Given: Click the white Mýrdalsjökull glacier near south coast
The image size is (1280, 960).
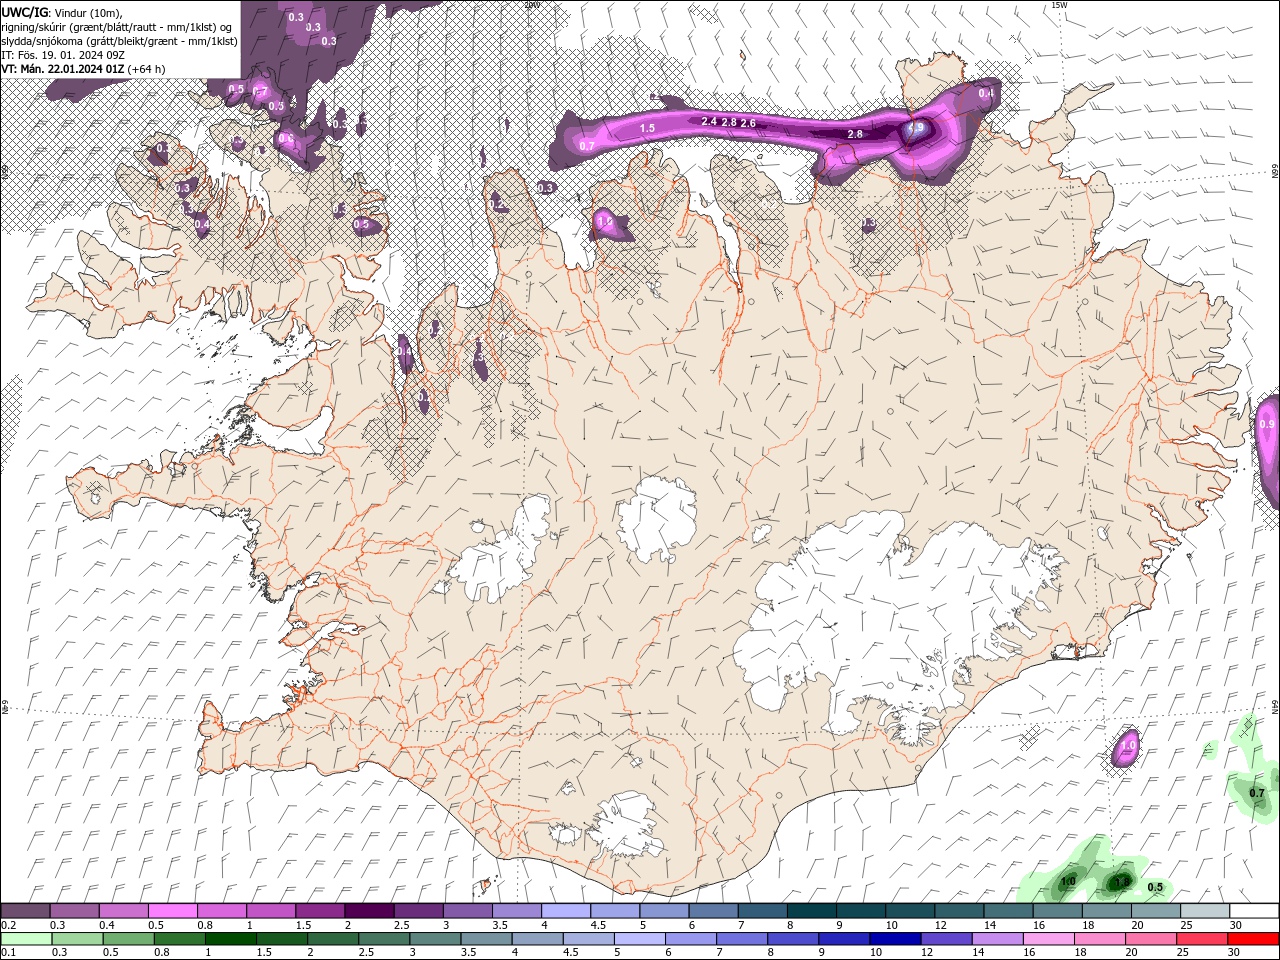Looking at the screenshot, I should point(625,825).
